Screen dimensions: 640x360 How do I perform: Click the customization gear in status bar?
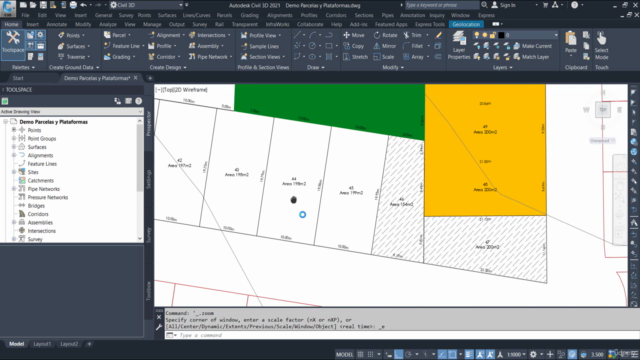coord(533,354)
